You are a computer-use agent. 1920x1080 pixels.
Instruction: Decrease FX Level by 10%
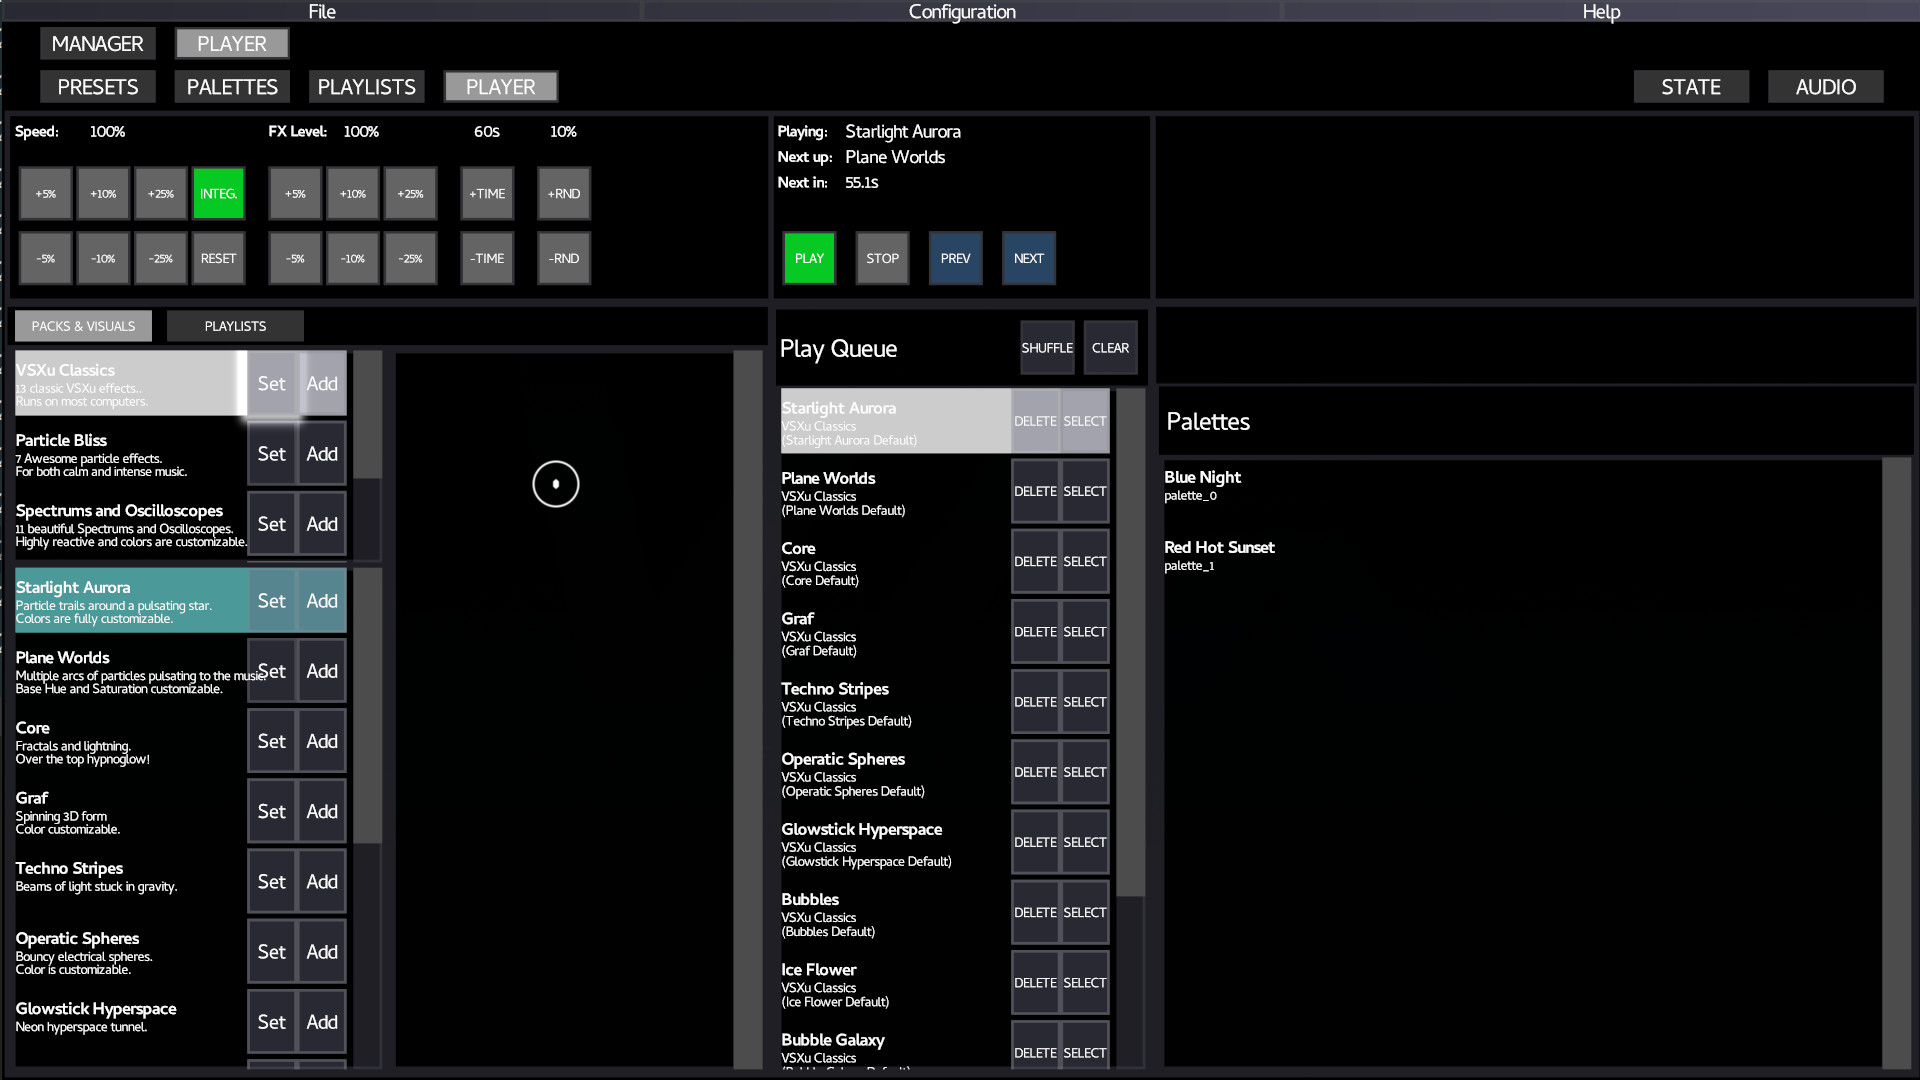coord(352,258)
